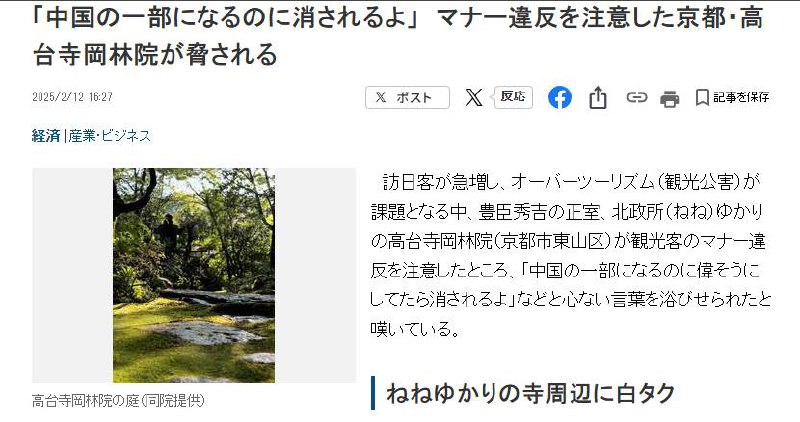Open the 反応 reactions bubble
The height and width of the screenshot is (422, 800).
tap(512, 97)
